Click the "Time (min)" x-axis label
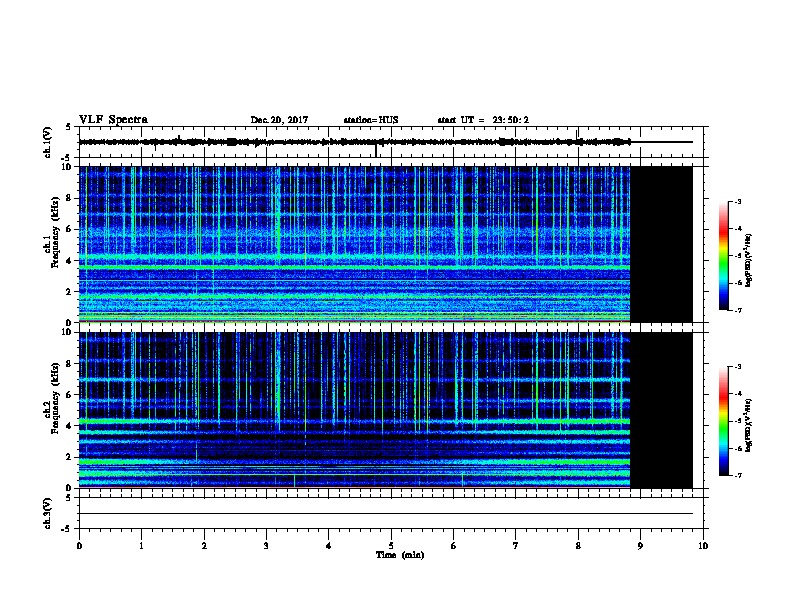This screenshot has height=612, width=792. tap(400, 555)
